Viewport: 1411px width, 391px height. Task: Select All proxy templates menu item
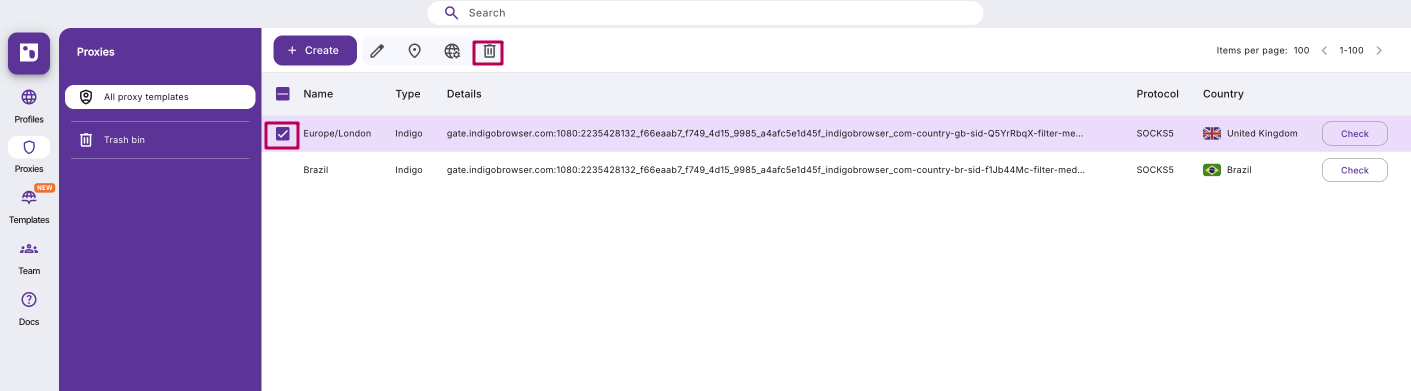[x=160, y=97]
